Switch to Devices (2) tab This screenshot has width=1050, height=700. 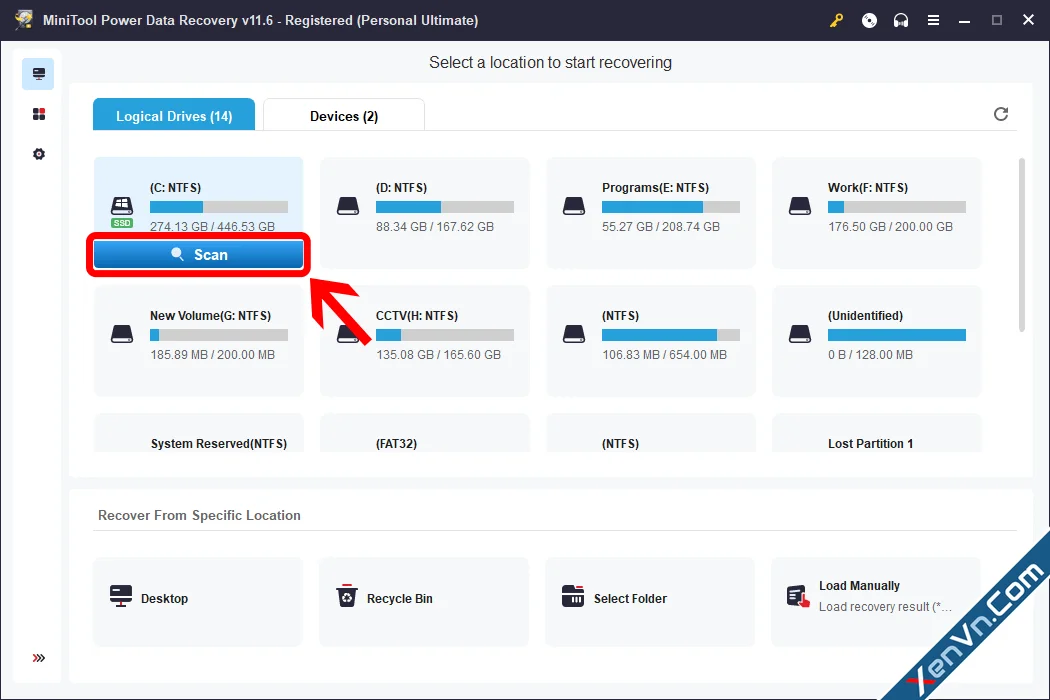click(344, 115)
